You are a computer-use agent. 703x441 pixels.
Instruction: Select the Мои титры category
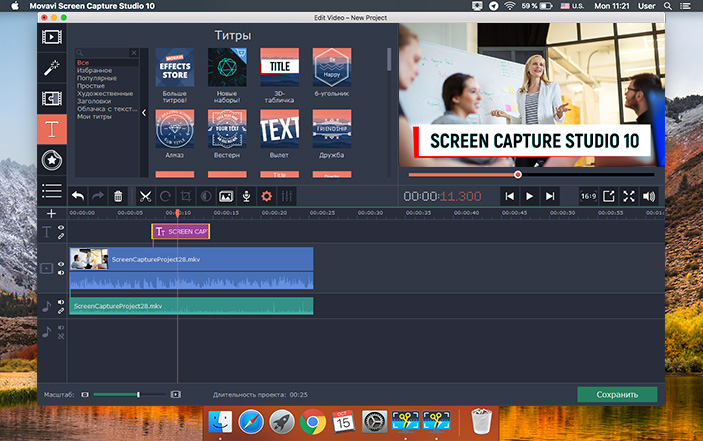94,117
